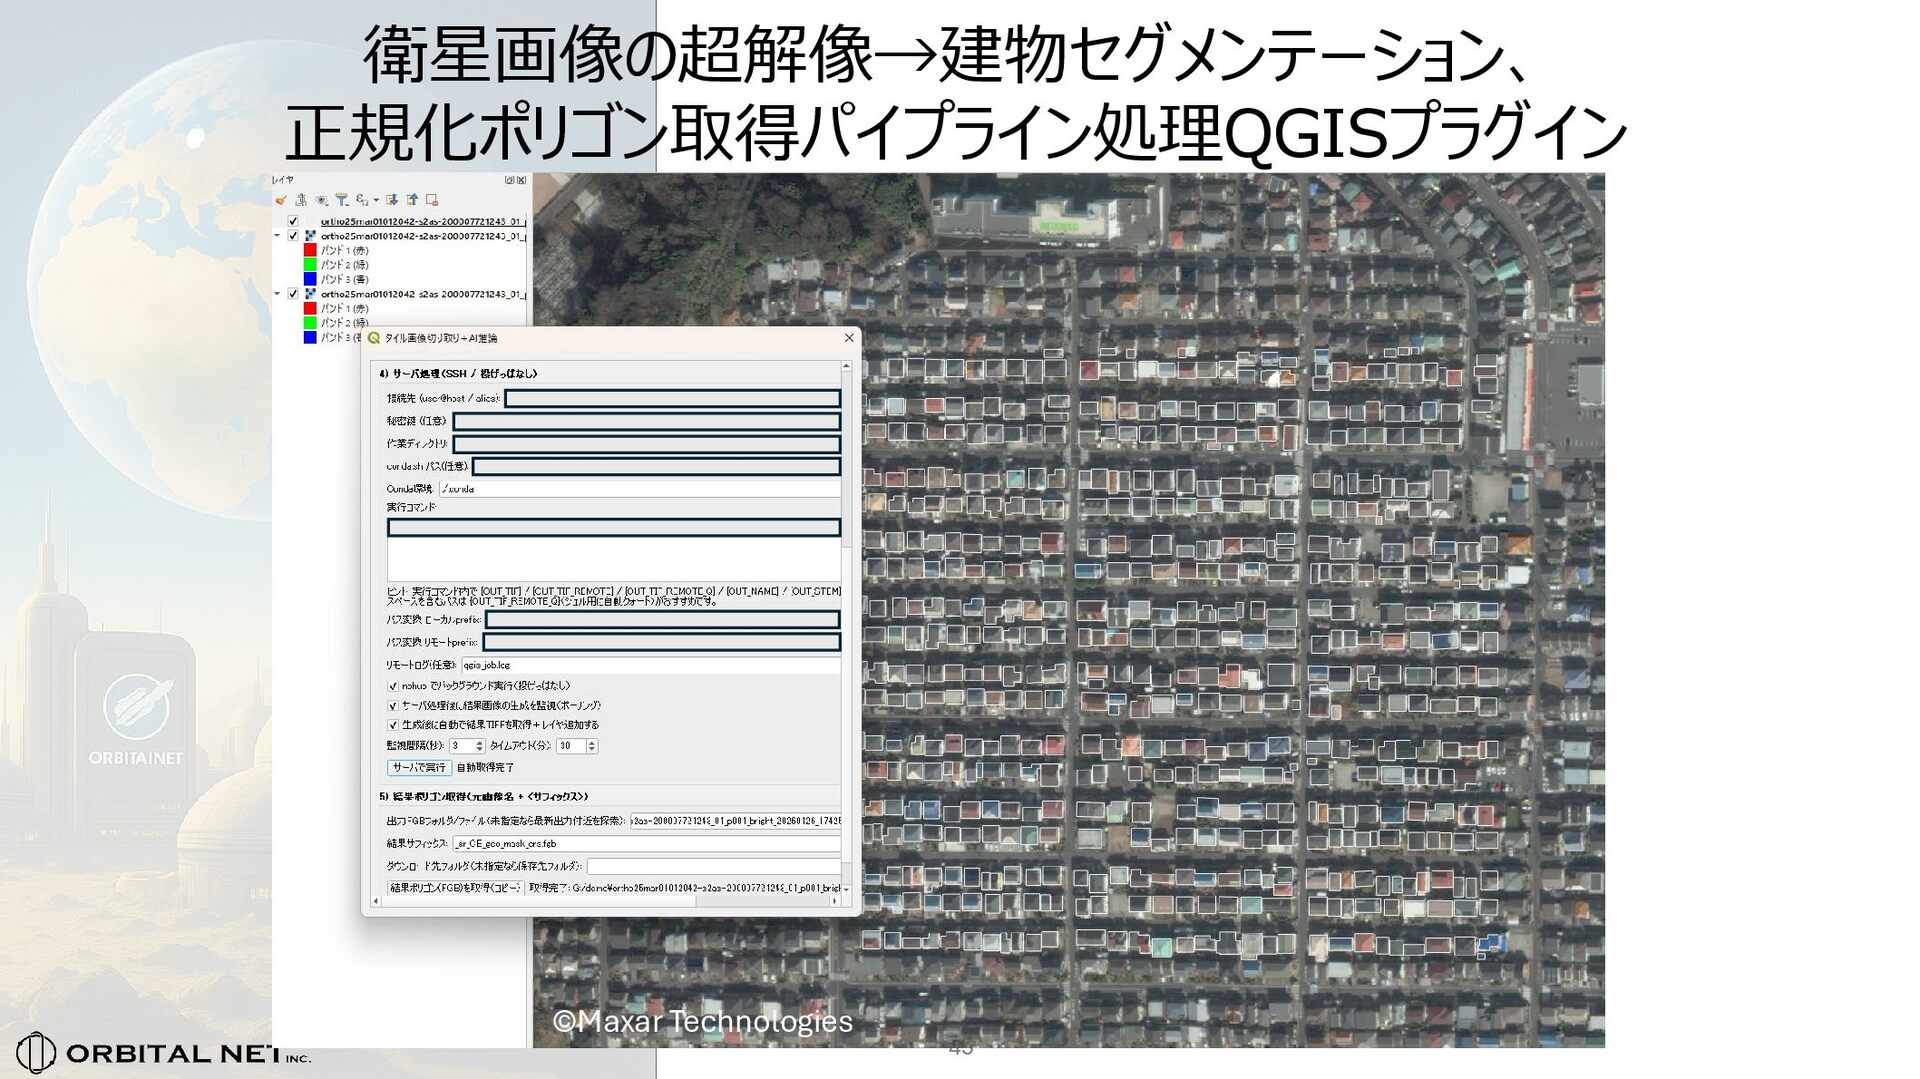
Task: Close the タイル画像切り取り+AI推論 dialog
Action: [x=849, y=338]
